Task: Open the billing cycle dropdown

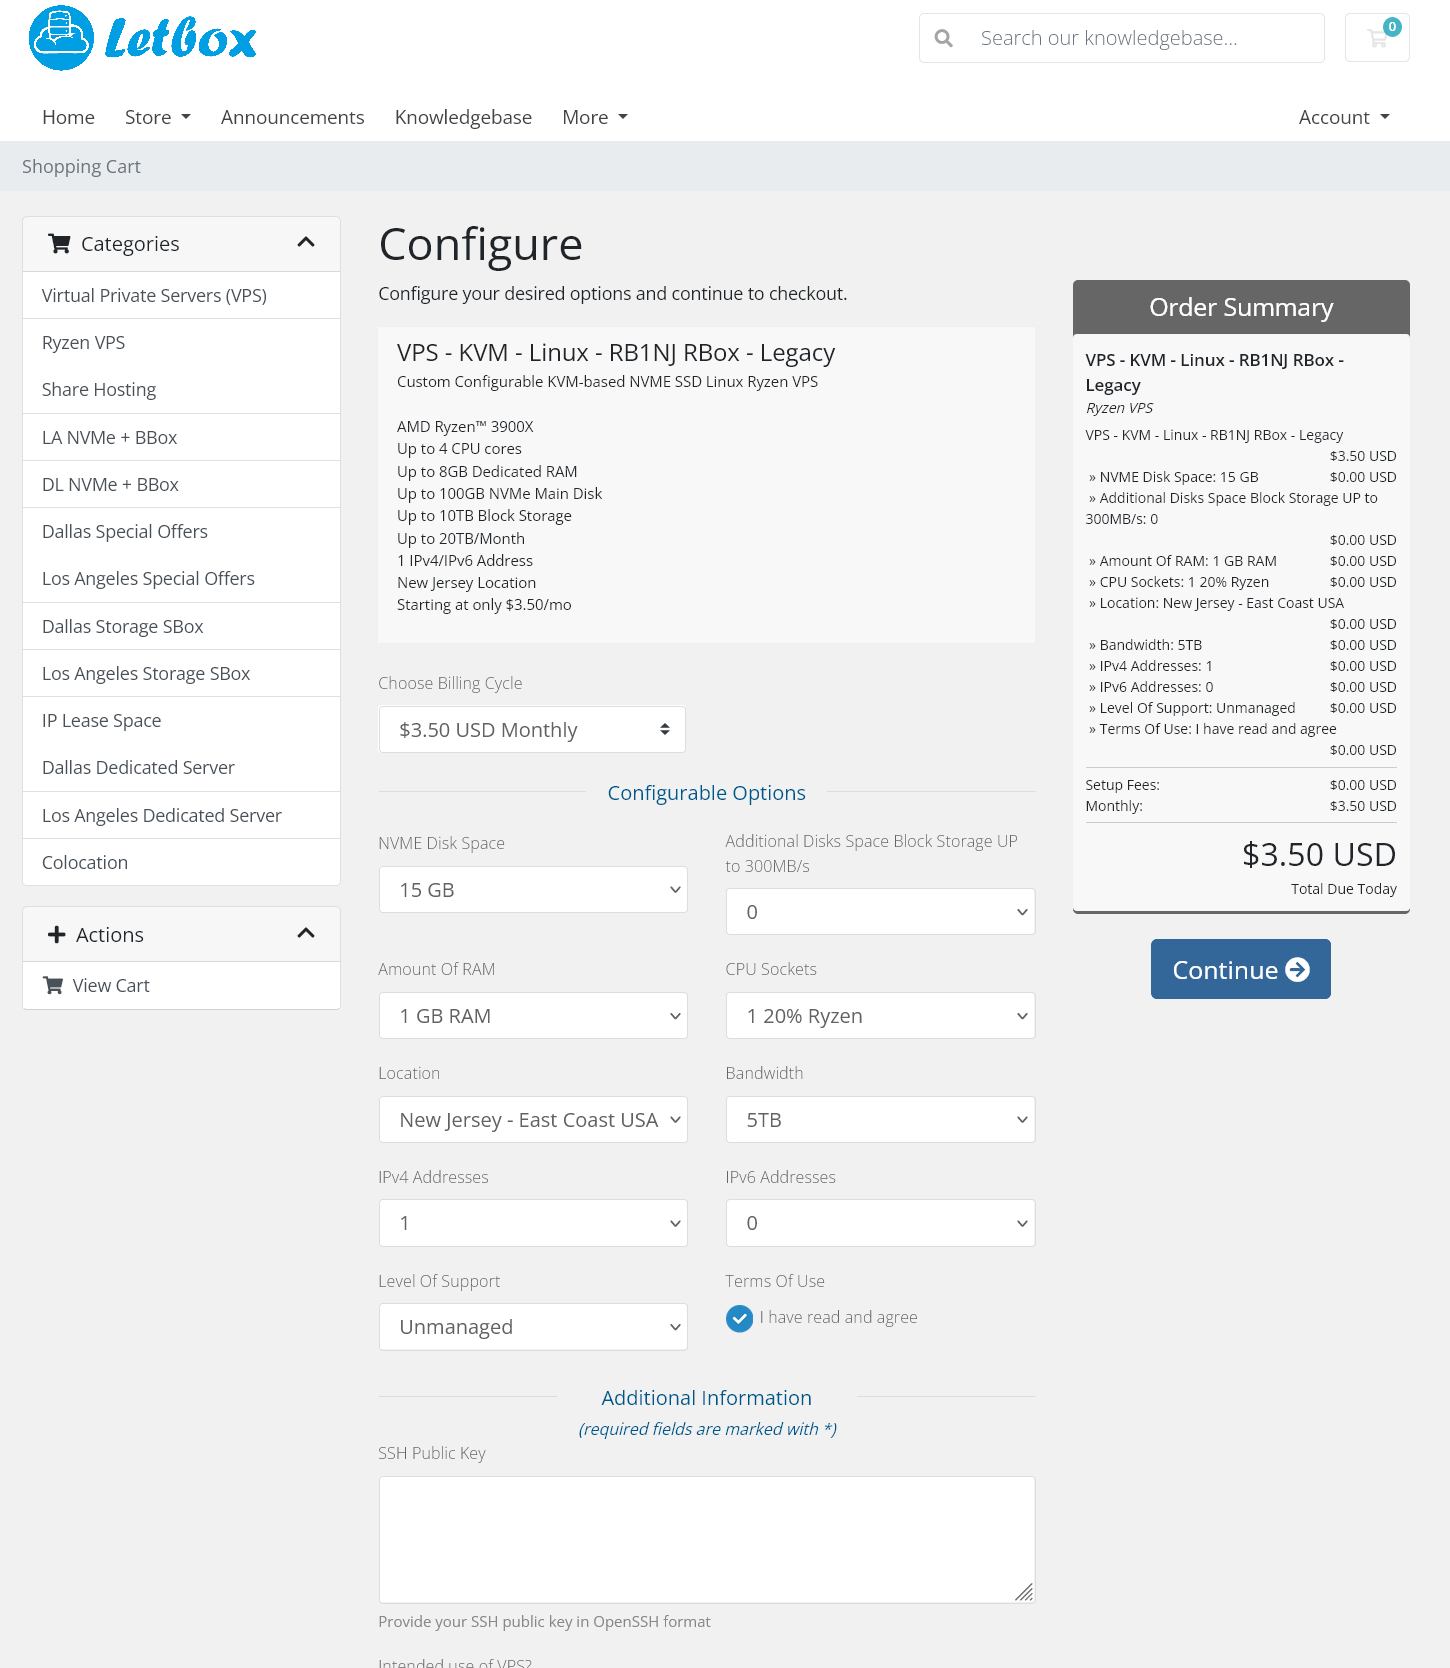Action: pyautogui.click(x=532, y=730)
